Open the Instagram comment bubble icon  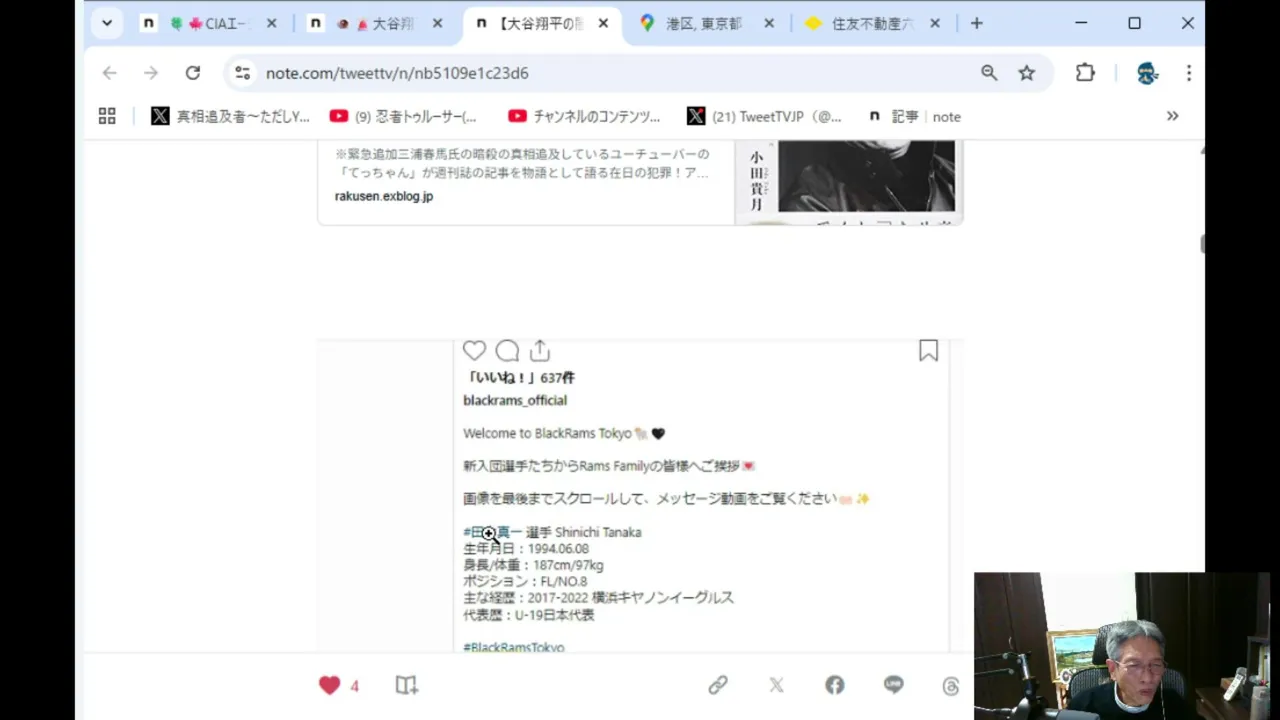507,351
